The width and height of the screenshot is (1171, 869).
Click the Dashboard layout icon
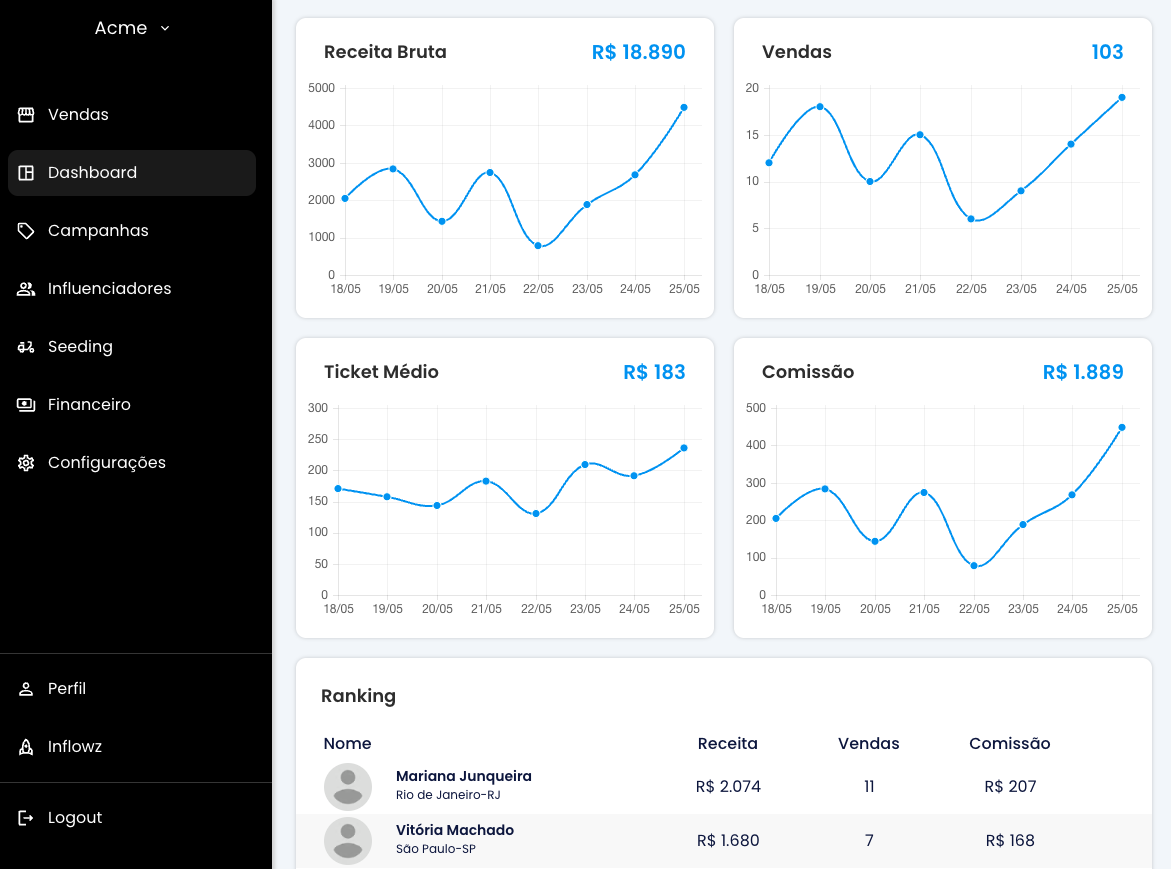point(26,173)
